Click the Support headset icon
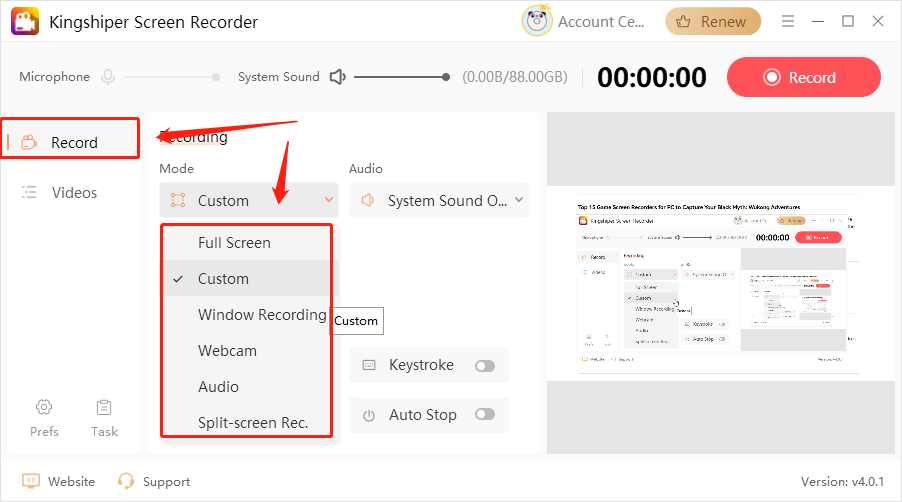The height and width of the screenshot is (502, 902). [x=125, y=481]
